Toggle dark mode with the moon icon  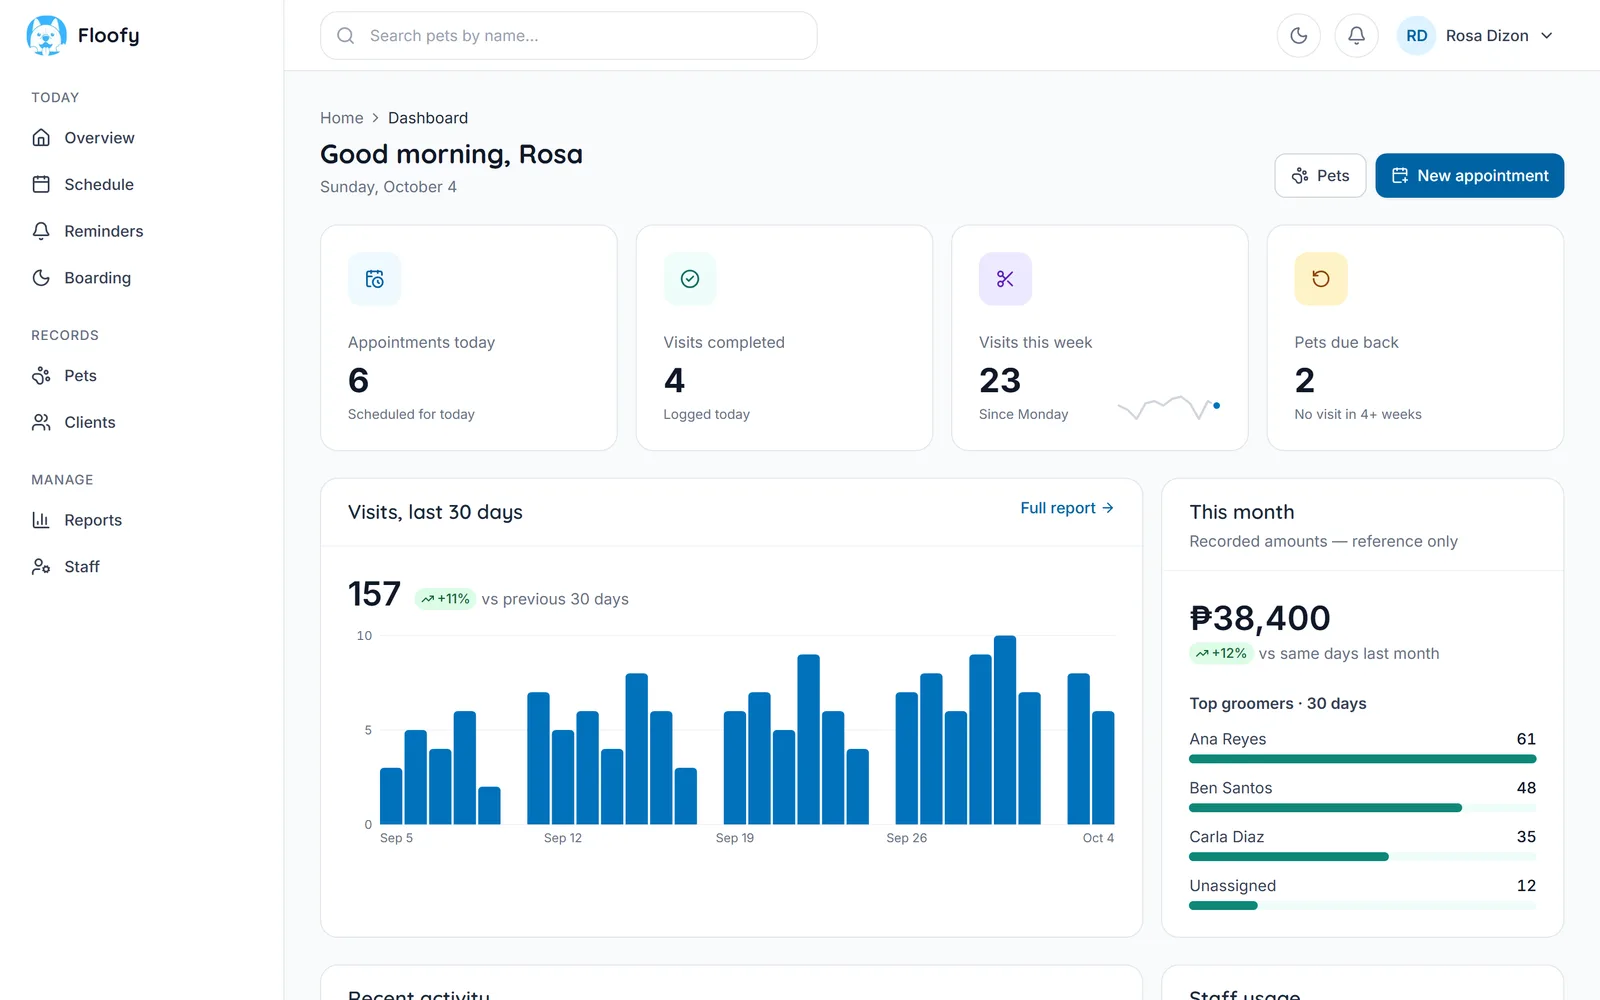point(1299,36)
